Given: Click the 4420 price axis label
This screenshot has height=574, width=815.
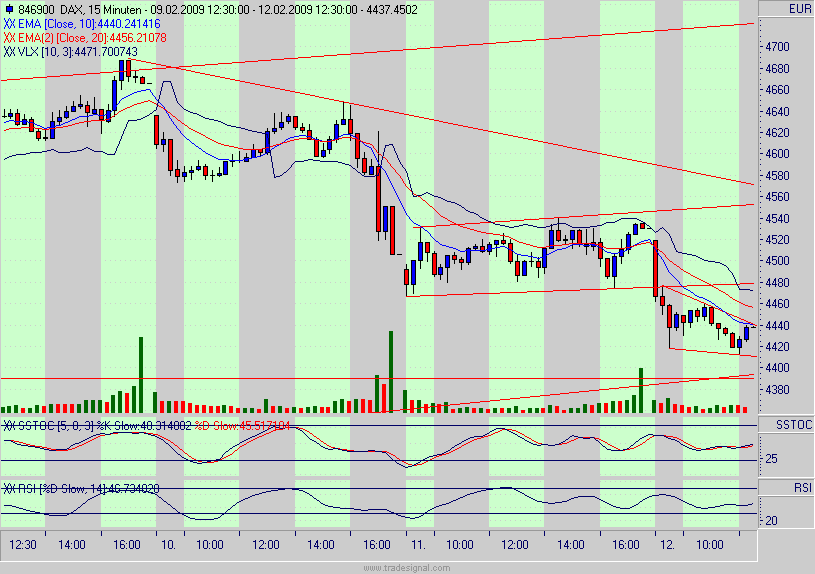Looking at the screenshot, I should pos(777,346).
